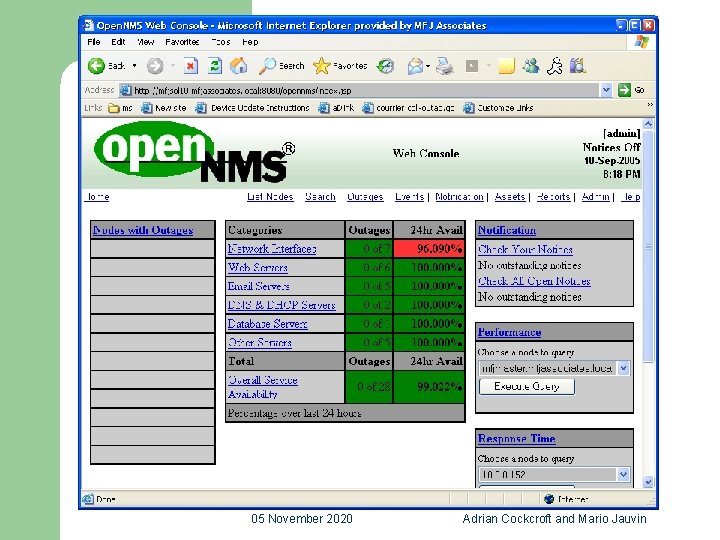Click the Refresh page icon
Screen dimensions: 720x540
pos(215,66)
